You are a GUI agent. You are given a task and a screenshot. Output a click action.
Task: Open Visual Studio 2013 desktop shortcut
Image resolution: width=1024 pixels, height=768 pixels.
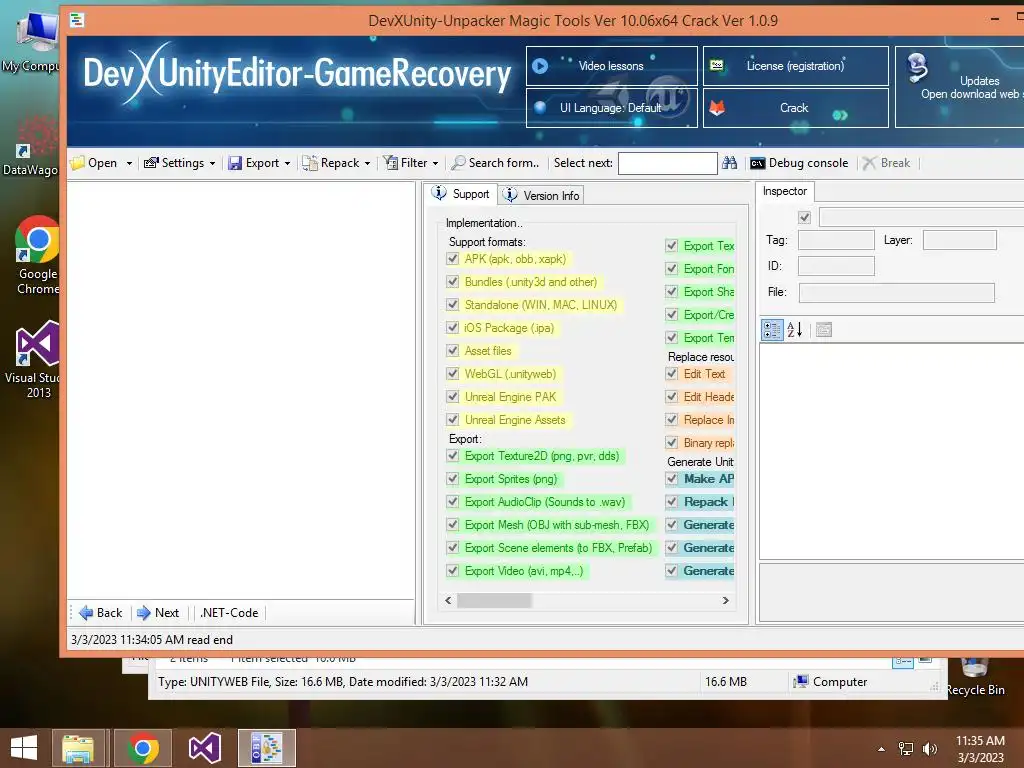click(37, 360)
